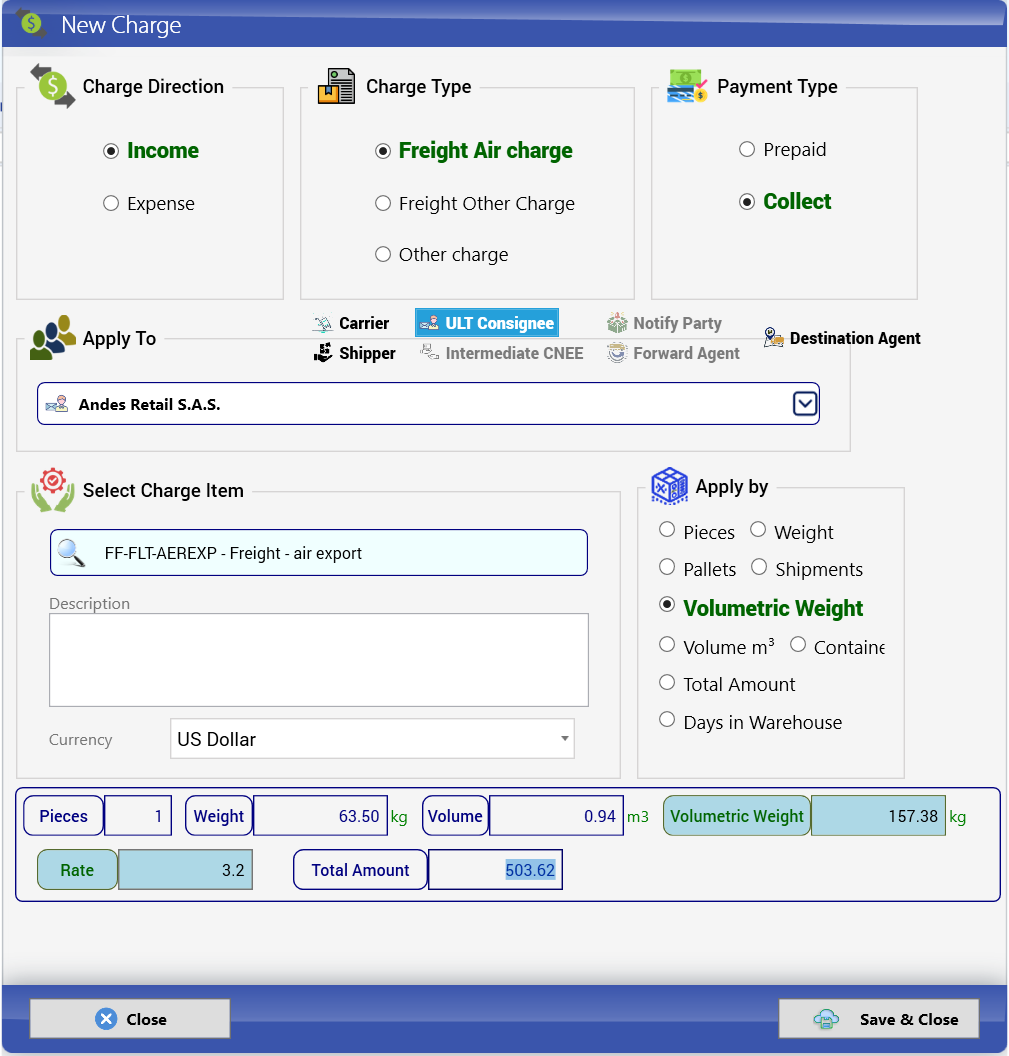This screenshot has width=1009, height=1056.
Task: Click the magnifier search icon in charge item field
Action: pyautogui.click(x=71, y=553)
